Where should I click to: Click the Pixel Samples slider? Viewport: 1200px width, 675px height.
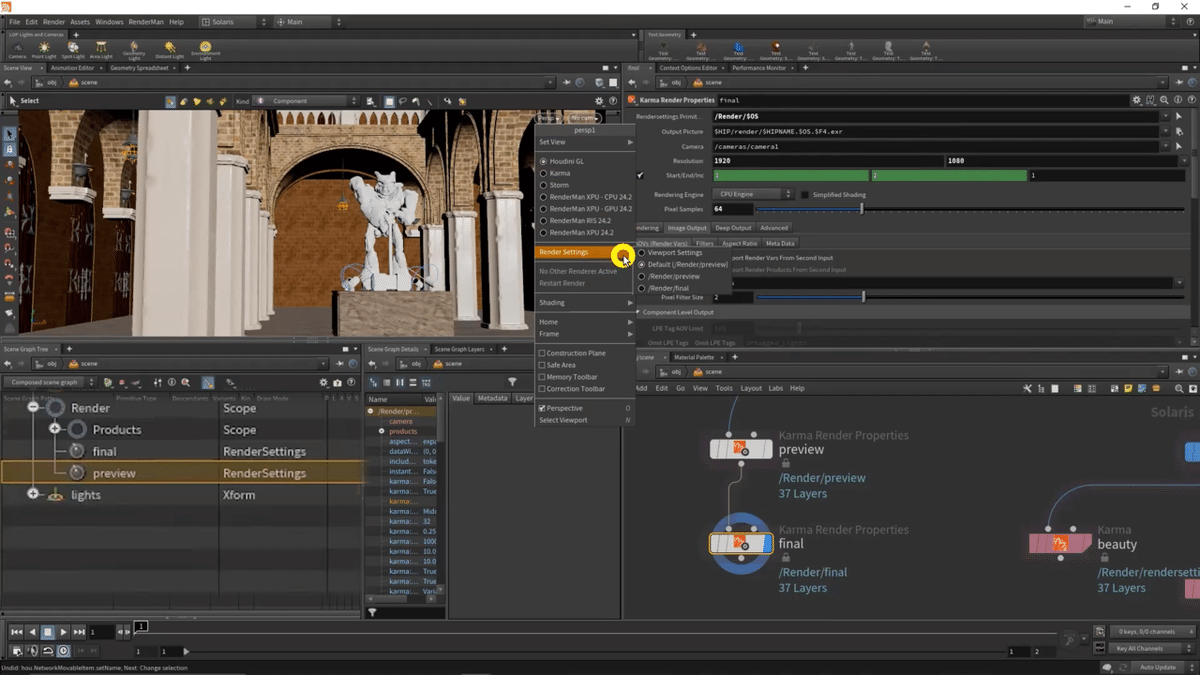(x=862, y=209)
